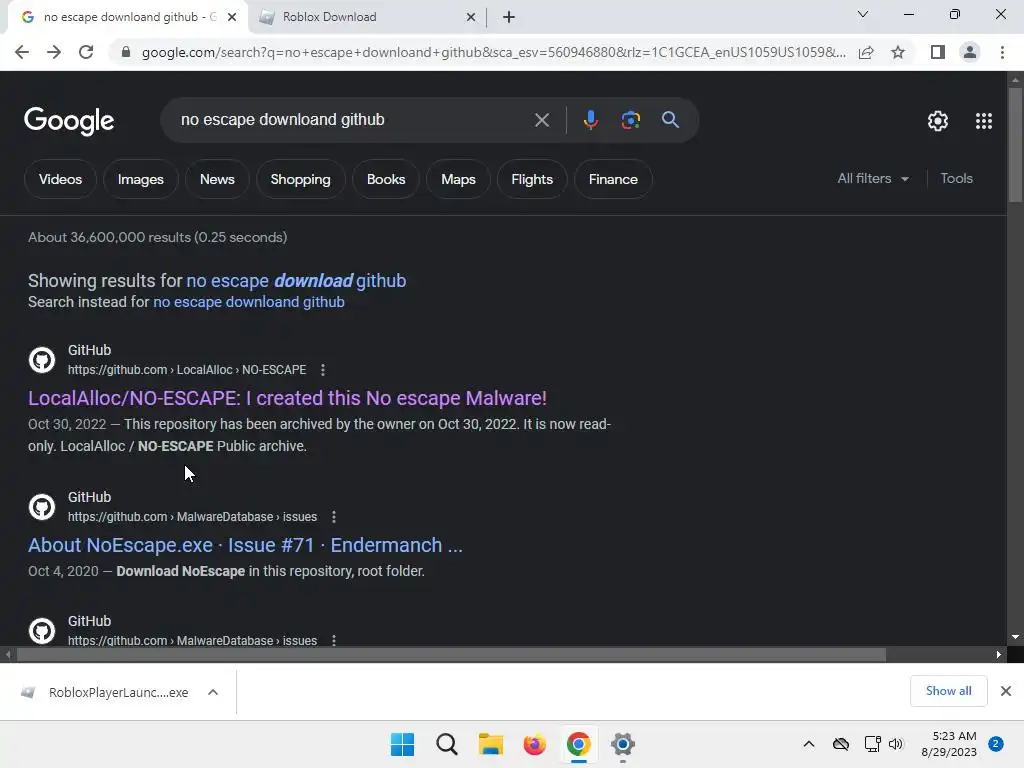Click the scroll right arrow of horizontal scrollbar
Image resolution: width=1024 pixels, height=768 pixels.
point(999,654)
